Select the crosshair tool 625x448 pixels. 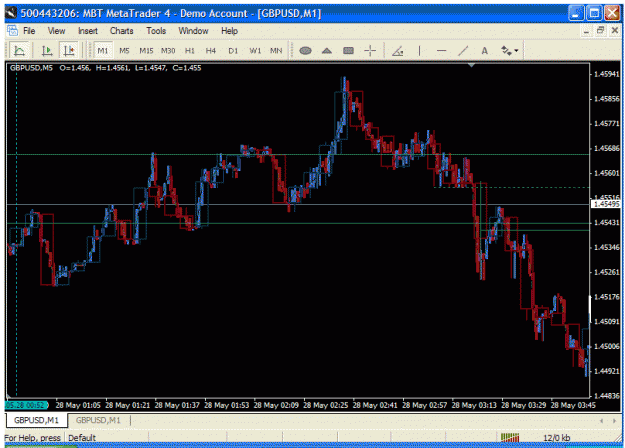click(370, 51)
